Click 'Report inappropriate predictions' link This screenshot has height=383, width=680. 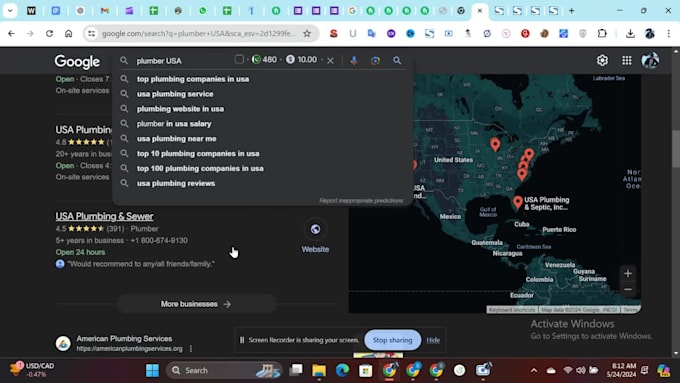pos(361,200)
